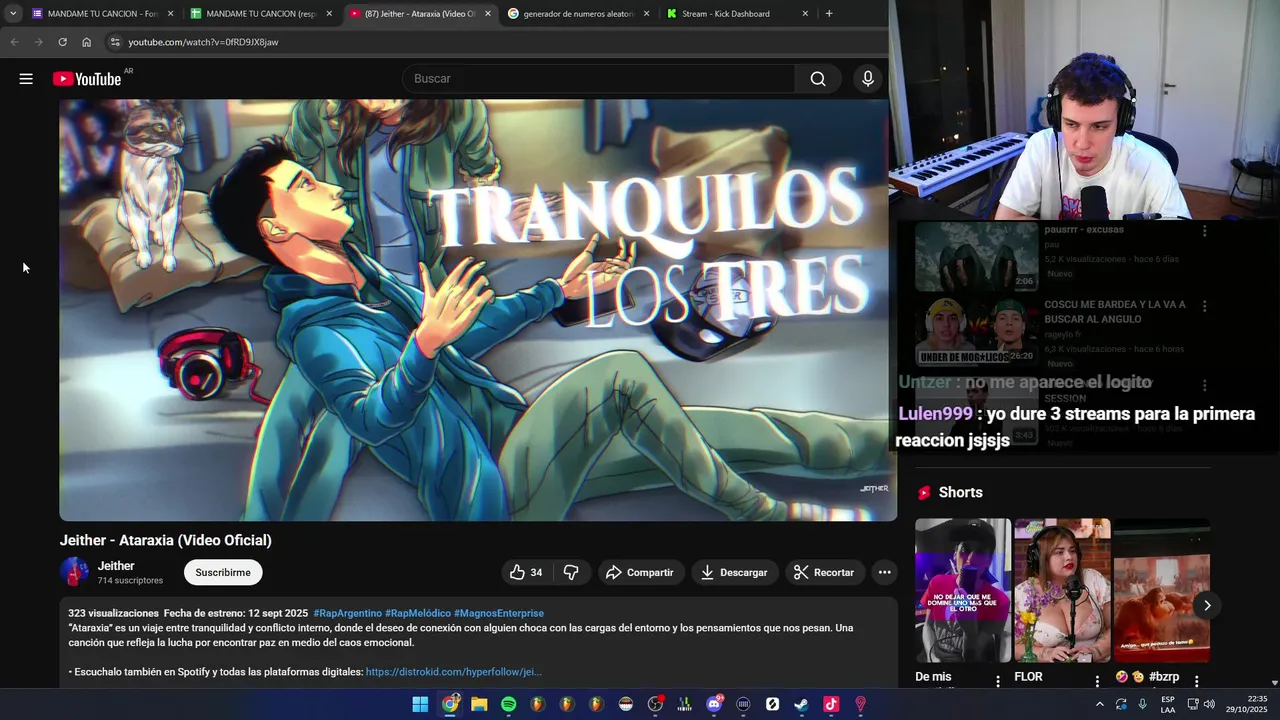Like the video with thumbs up
Screen dimensions: 1280x720
click(526, 572)
